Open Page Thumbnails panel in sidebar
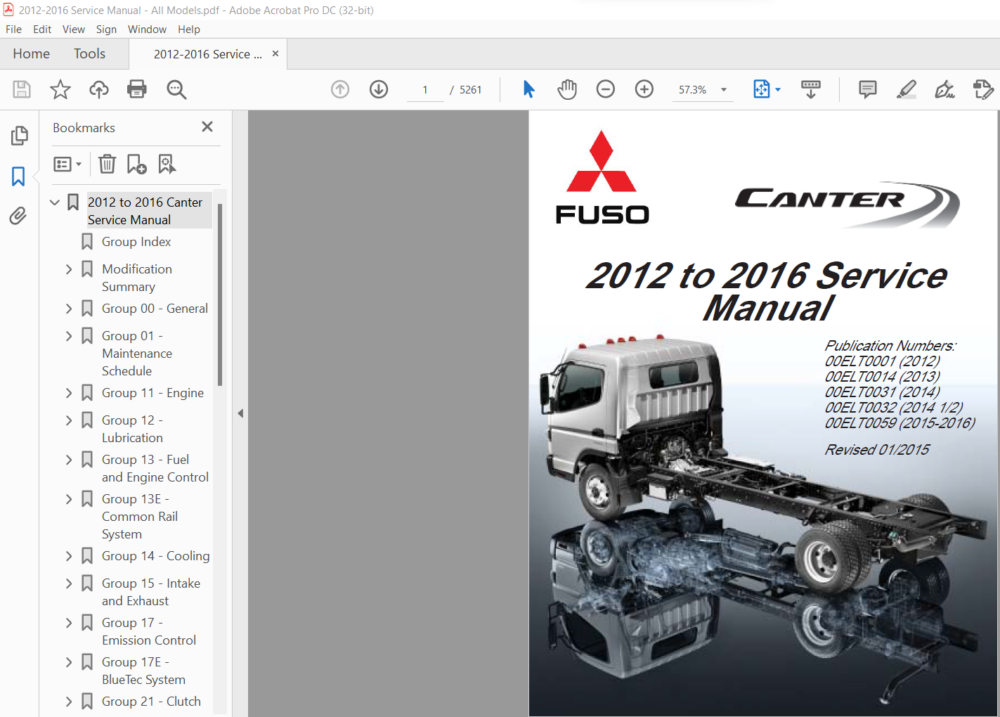 point(19,135)
